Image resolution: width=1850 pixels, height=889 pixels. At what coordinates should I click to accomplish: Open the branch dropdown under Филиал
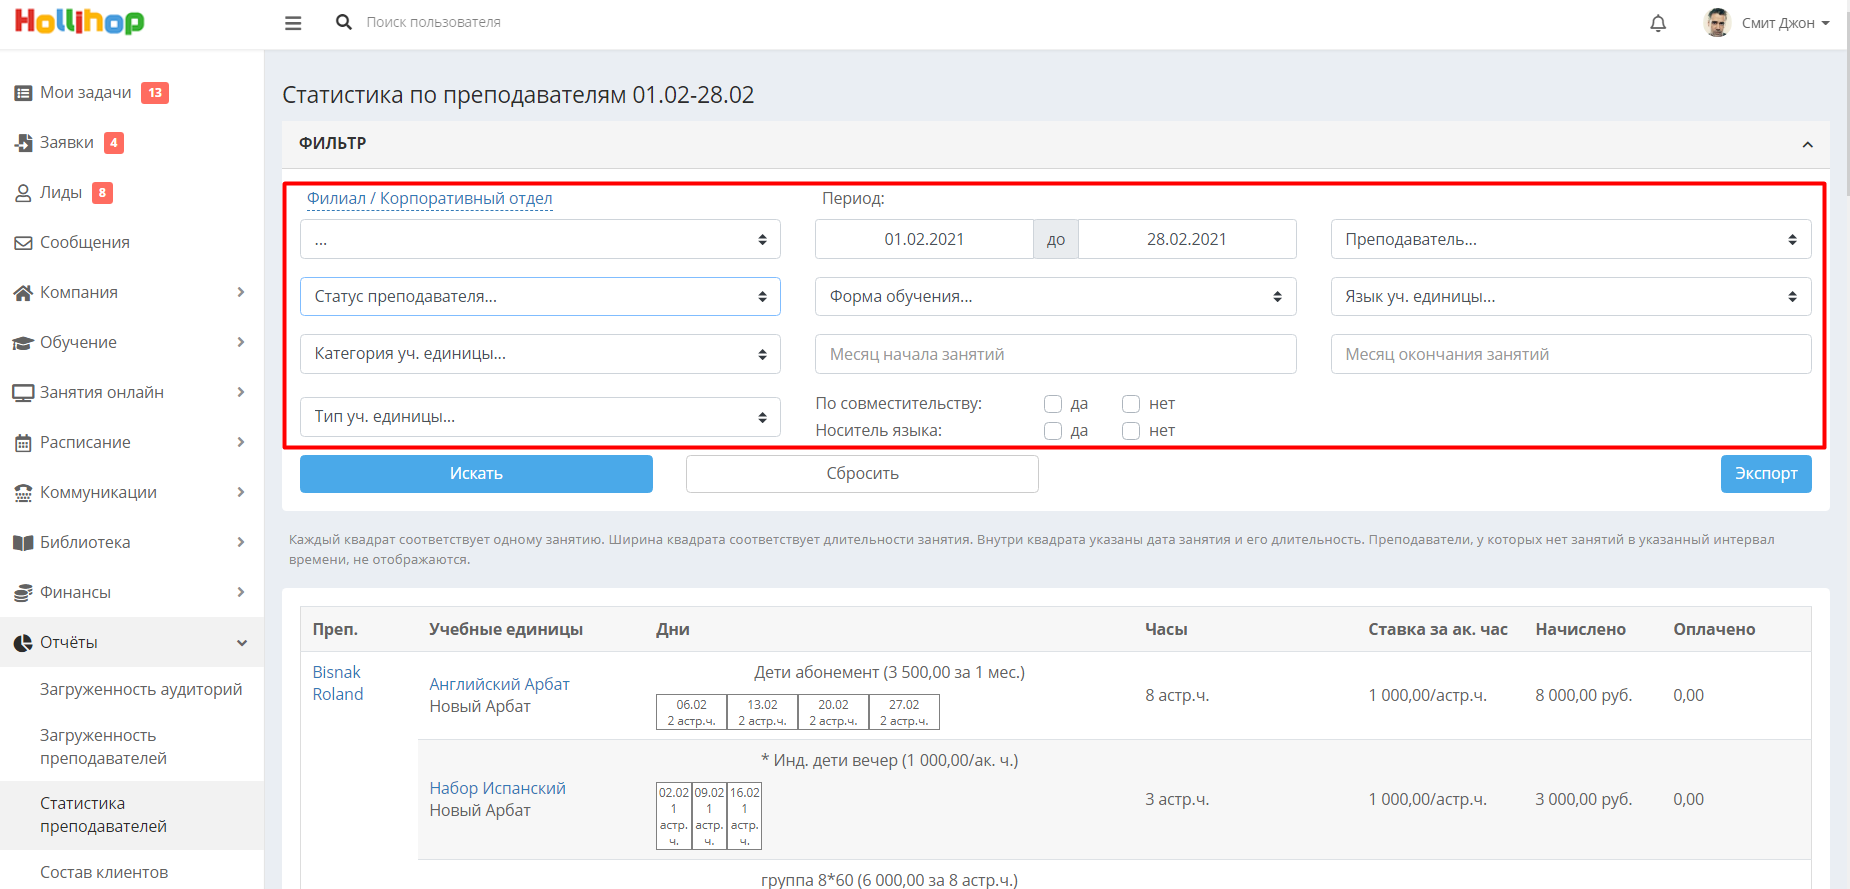pyautogui.click(x=540, y=239)
